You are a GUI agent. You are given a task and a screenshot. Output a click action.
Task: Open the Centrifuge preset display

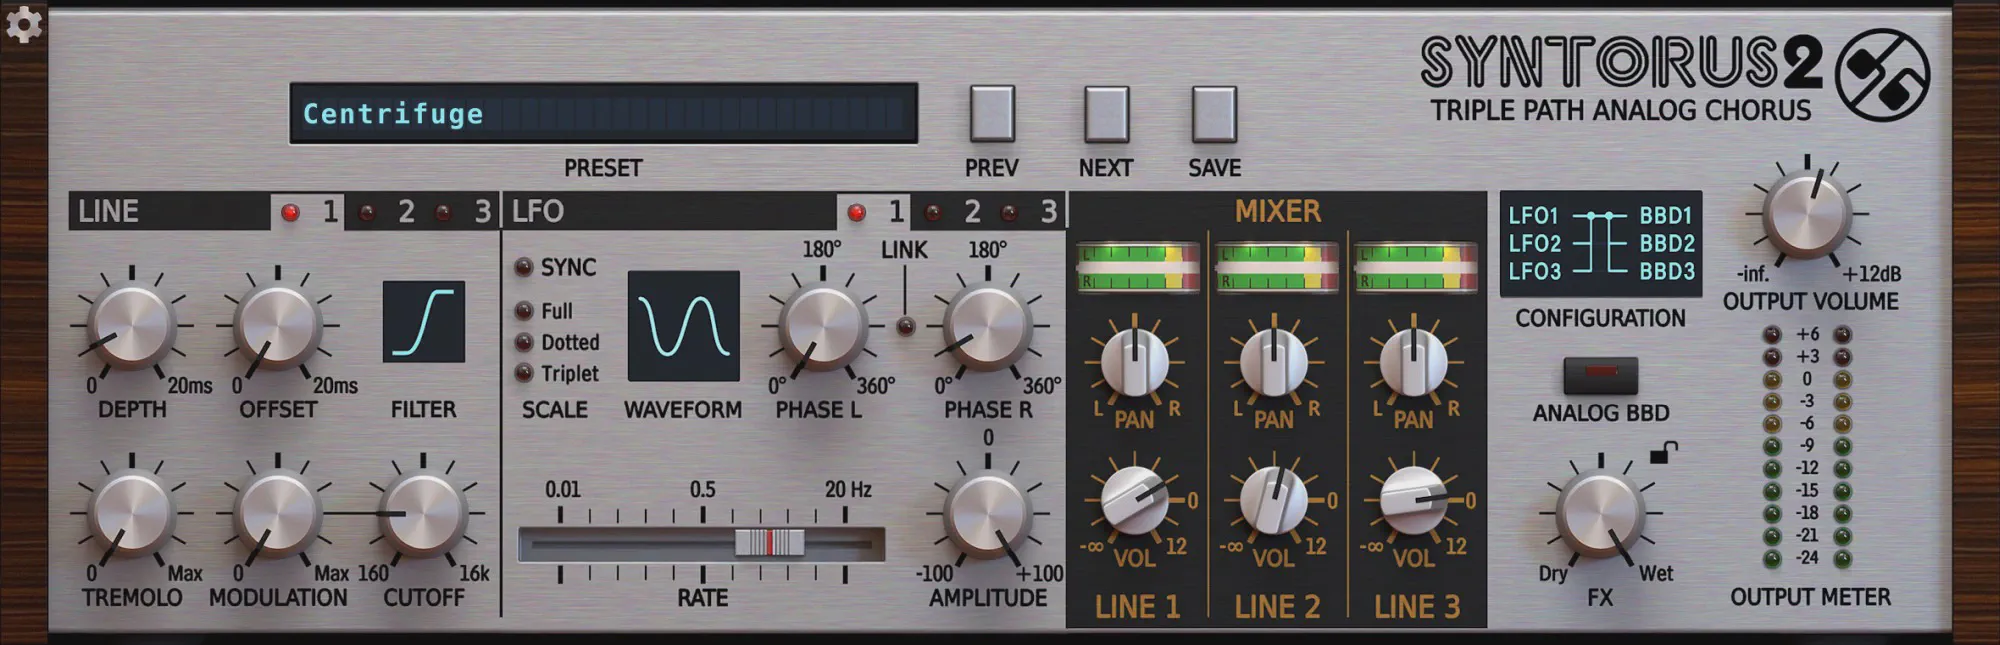[x=603, y=114]
